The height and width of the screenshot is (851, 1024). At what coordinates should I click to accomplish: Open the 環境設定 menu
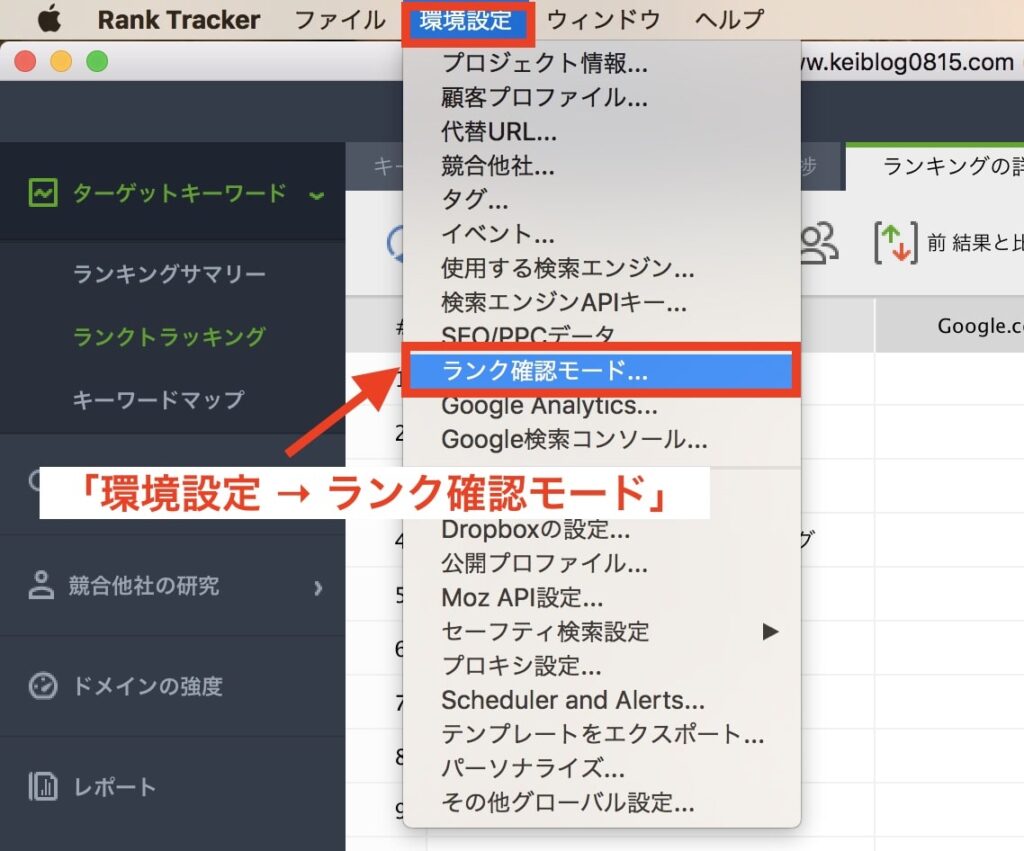(466, 20)
